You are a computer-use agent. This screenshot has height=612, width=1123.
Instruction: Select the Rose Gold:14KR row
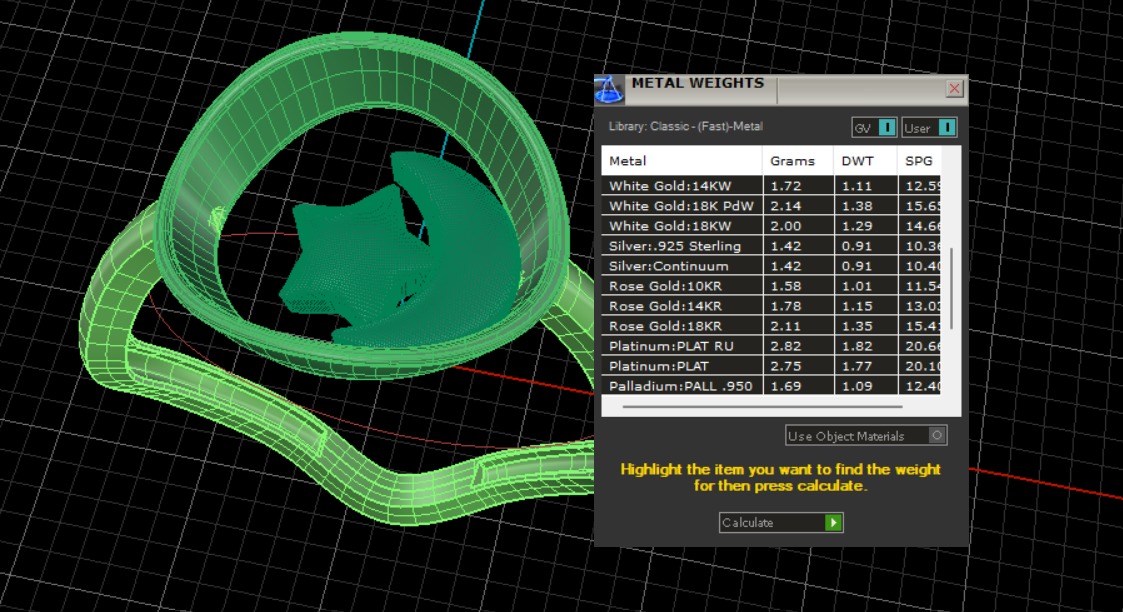[x=771, y=306]
